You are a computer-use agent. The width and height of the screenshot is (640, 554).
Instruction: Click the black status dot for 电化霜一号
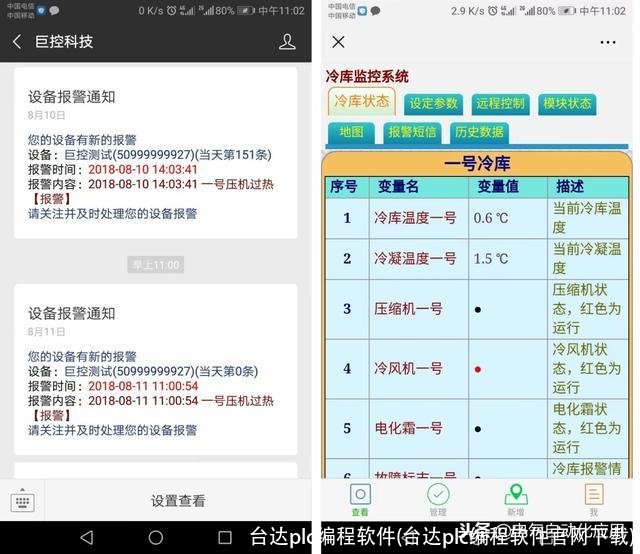pyautogui.click(x=478, y=429)
